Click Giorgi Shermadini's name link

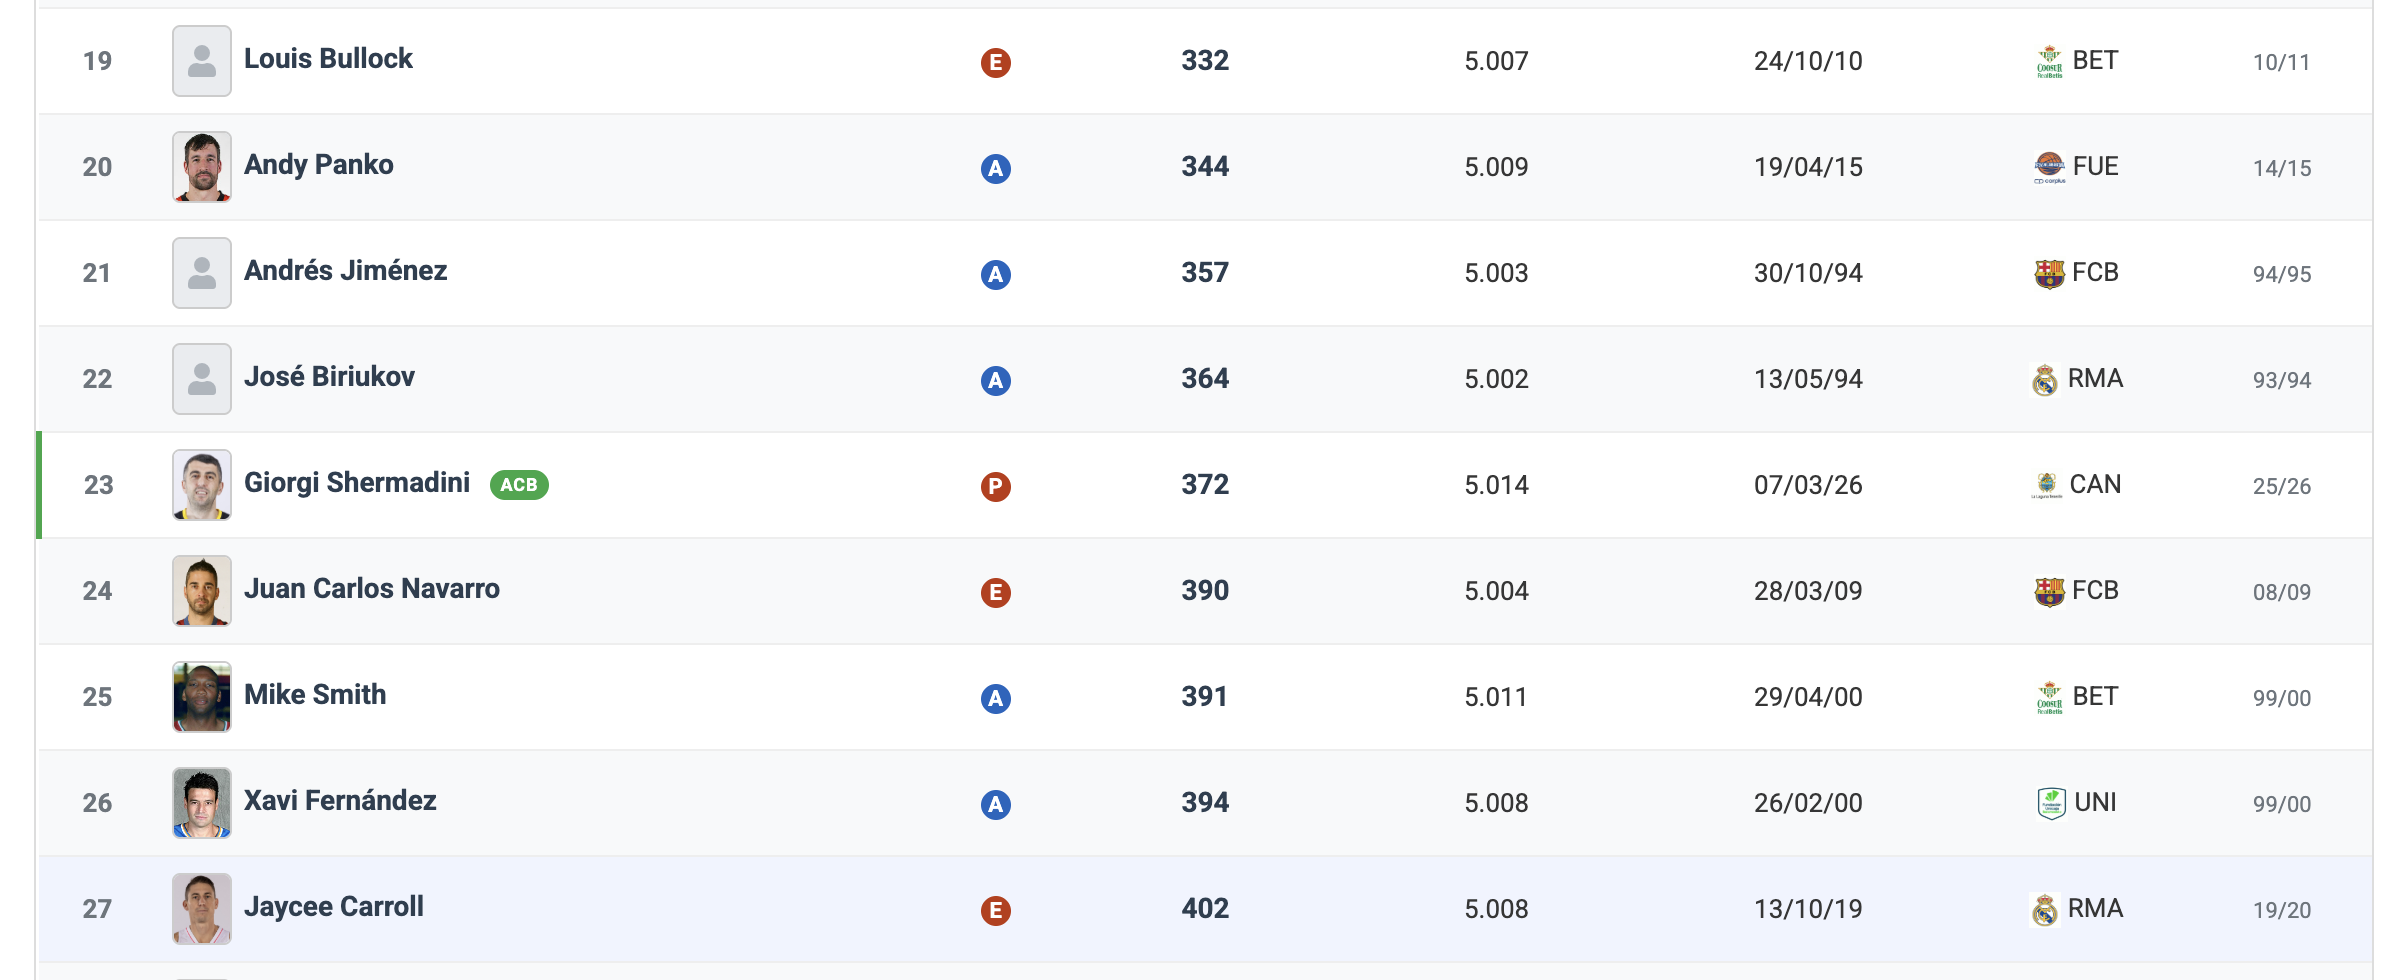[356, 483]
